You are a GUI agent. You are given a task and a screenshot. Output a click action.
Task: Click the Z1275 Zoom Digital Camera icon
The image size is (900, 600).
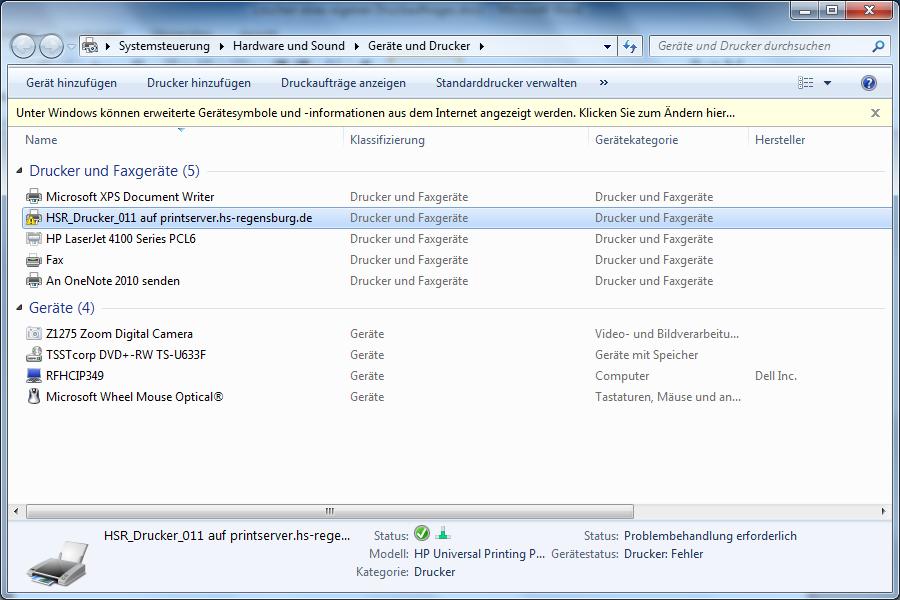click(34, 334)
